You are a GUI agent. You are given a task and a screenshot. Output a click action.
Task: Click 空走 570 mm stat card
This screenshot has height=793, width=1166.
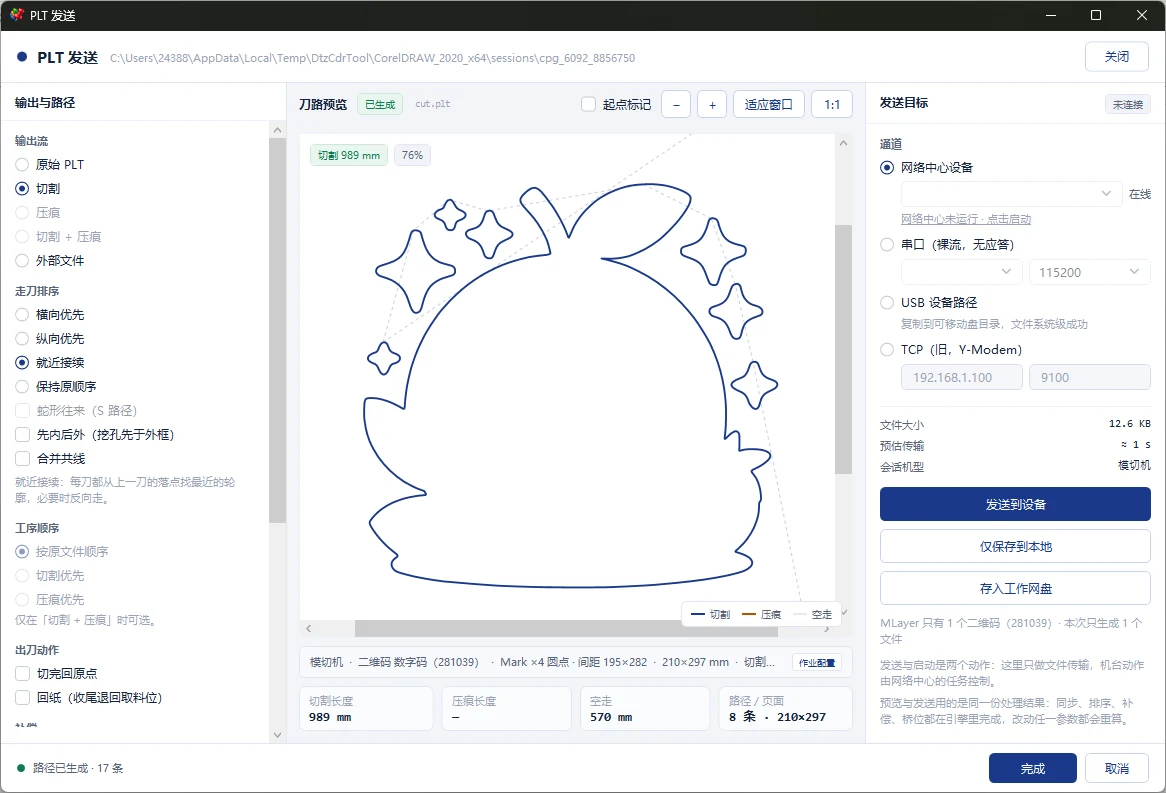pyautogui.click(x=645, y=709)
